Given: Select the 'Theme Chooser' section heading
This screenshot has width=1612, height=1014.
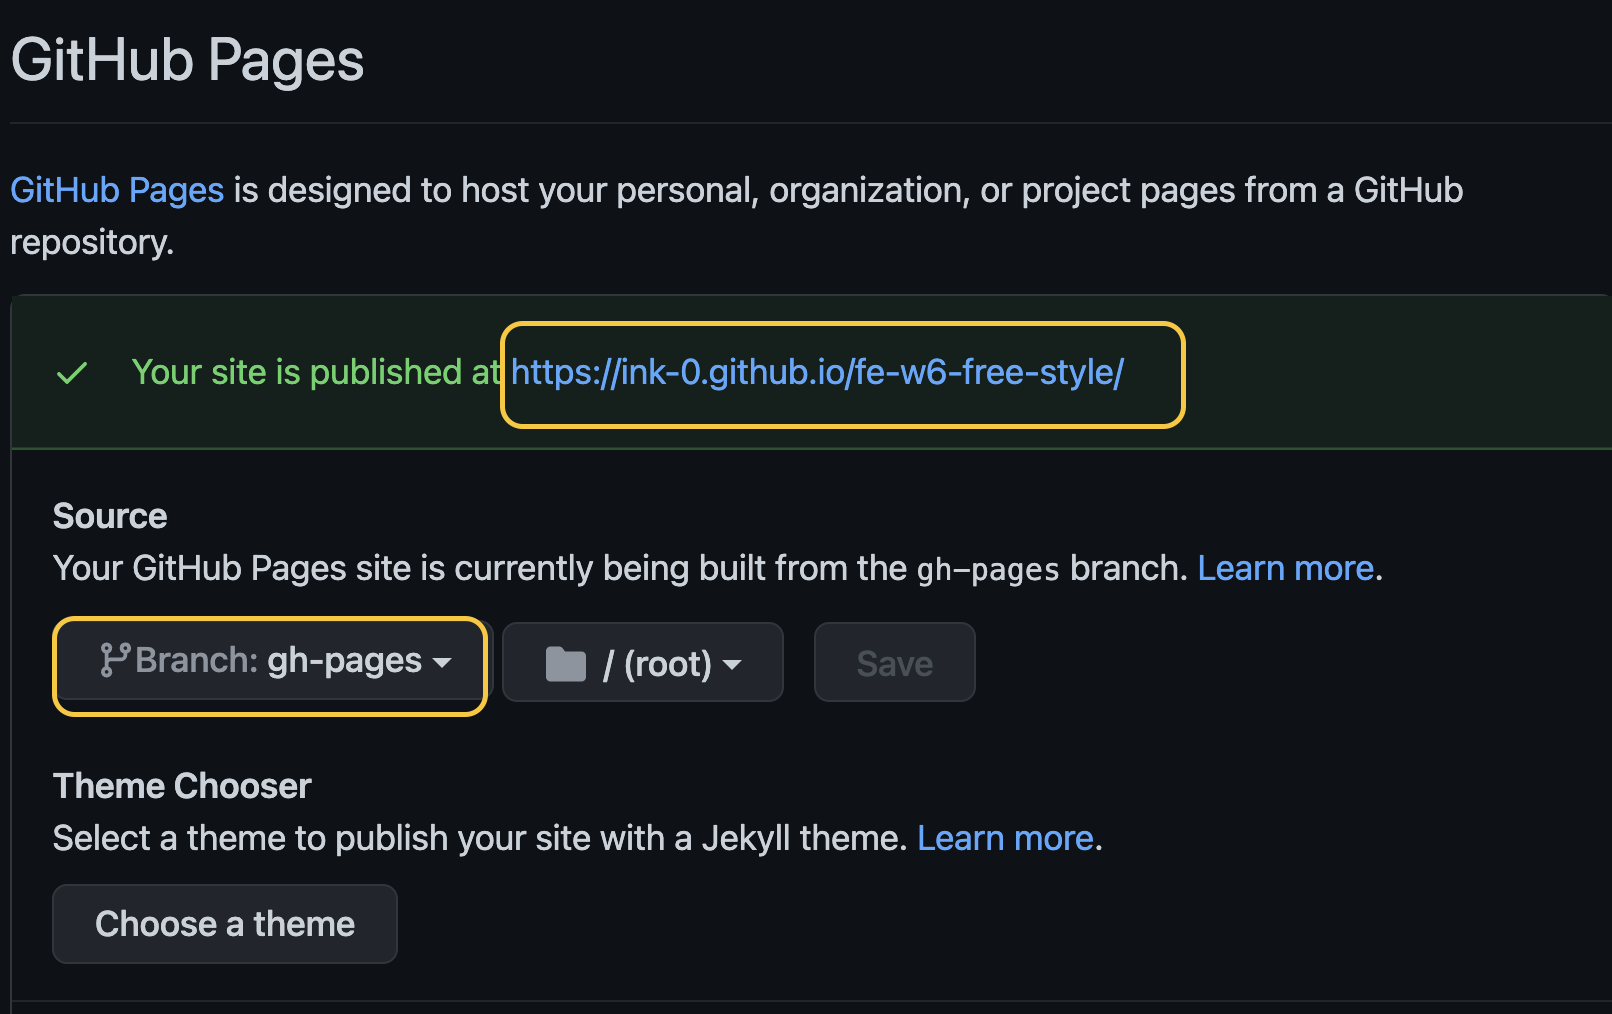Looking at the screenshot, I should (181, 786).
